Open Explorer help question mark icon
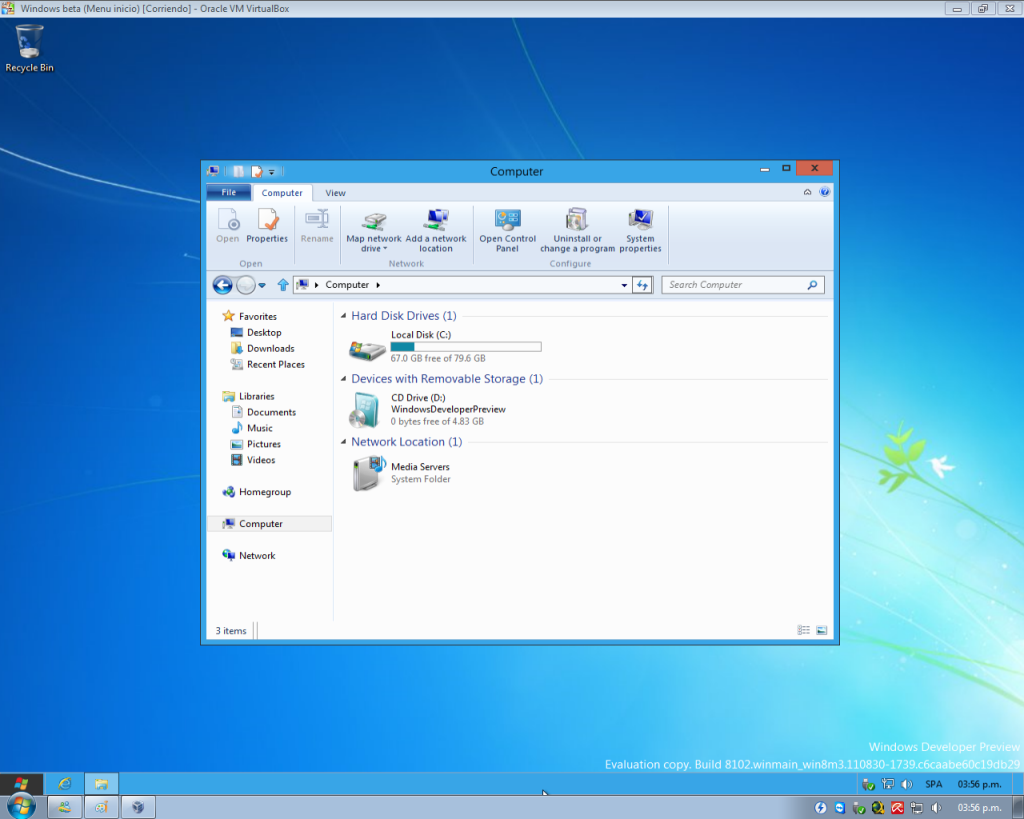 [825, 192]
